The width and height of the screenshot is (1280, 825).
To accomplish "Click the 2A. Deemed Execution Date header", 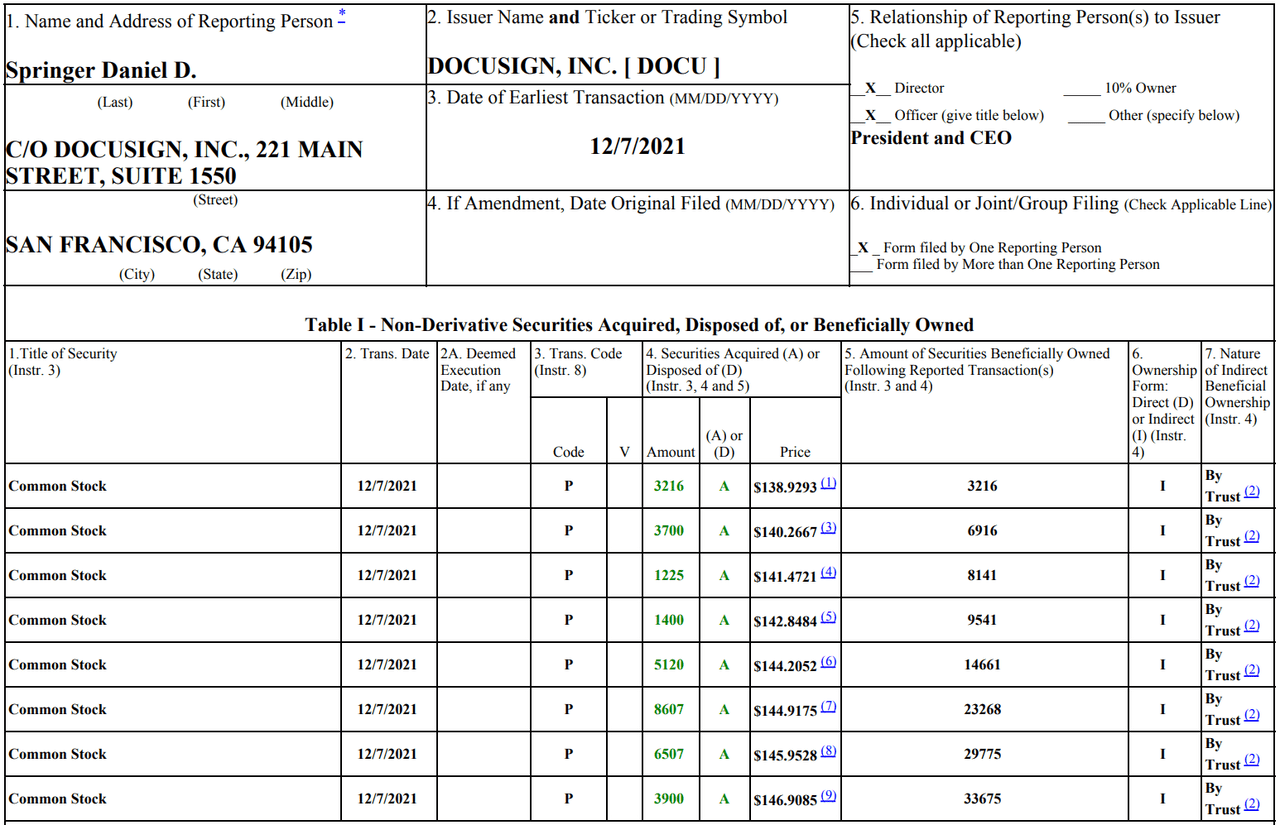I will (x=479, y=370).
